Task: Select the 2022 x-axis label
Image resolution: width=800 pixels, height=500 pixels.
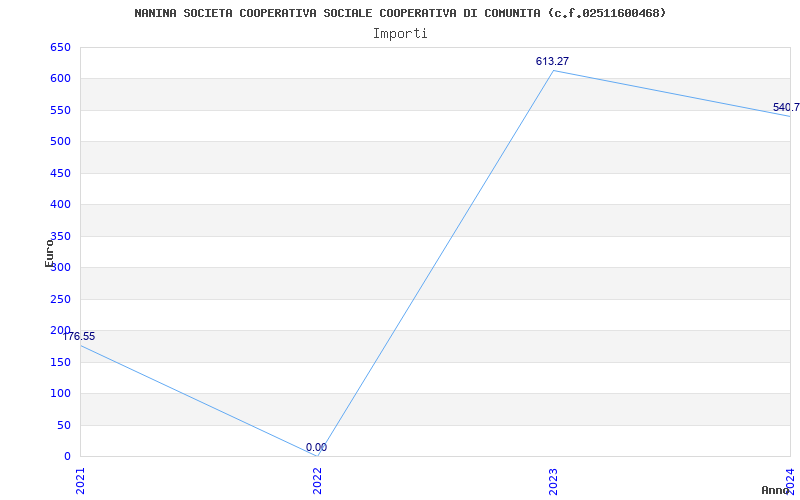Action: pyautogui.click(x=317, y=481)
